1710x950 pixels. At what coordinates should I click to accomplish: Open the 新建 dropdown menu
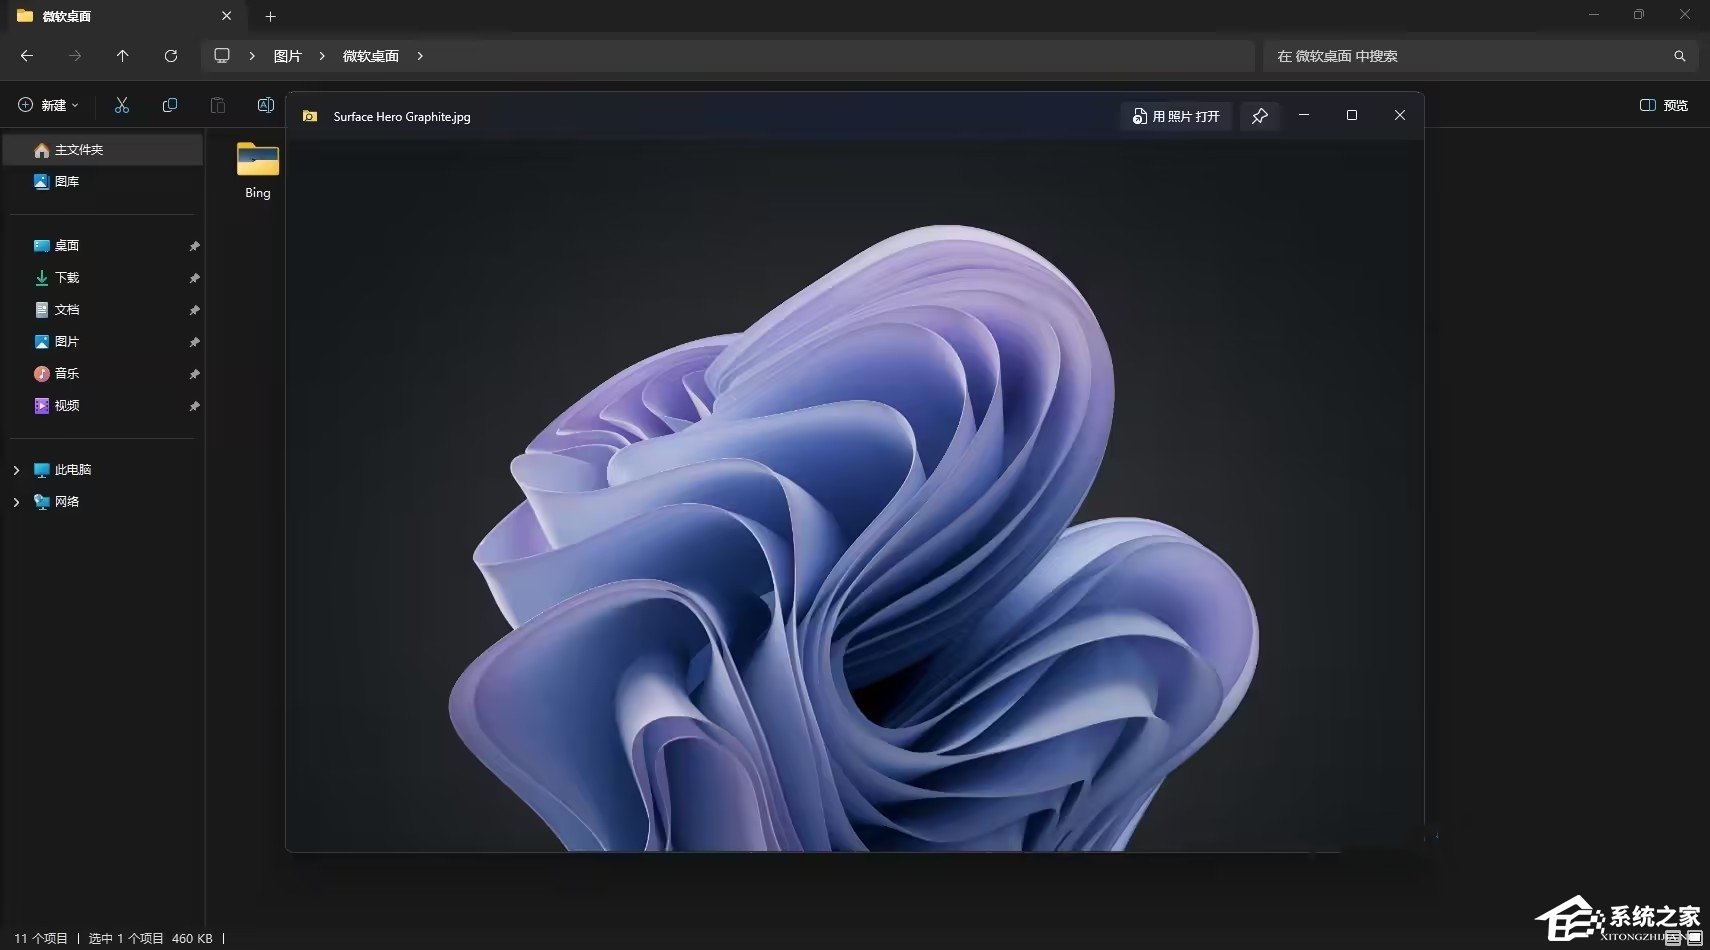[48, 105]
